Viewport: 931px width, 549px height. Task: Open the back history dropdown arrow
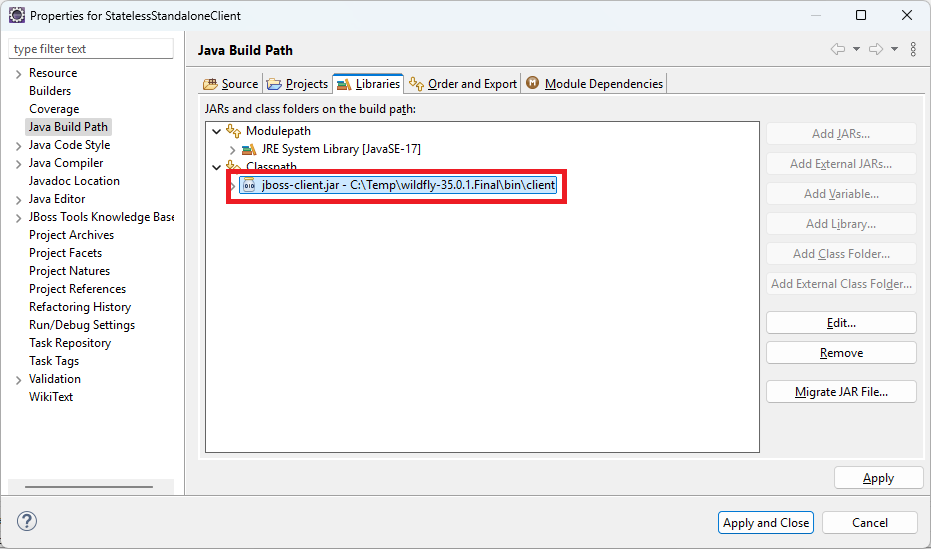click(857, 50)
